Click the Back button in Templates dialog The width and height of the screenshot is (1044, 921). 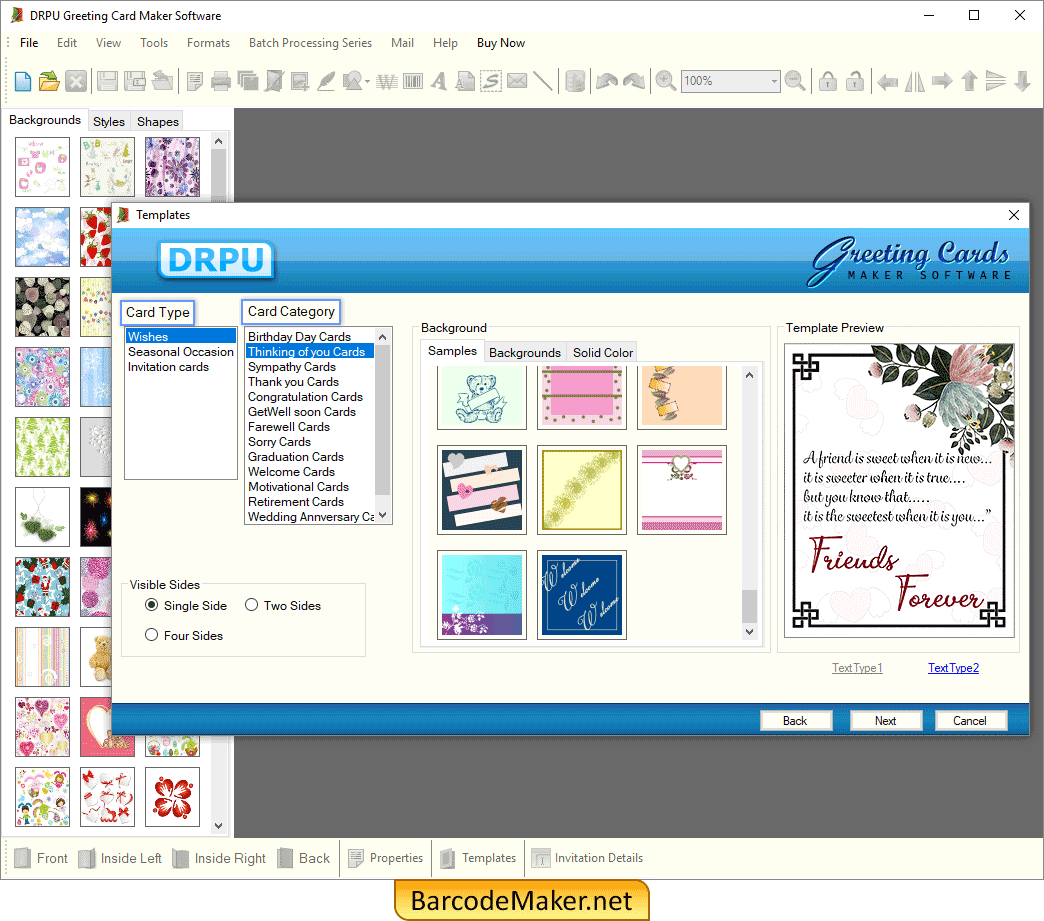coord(795,721)
